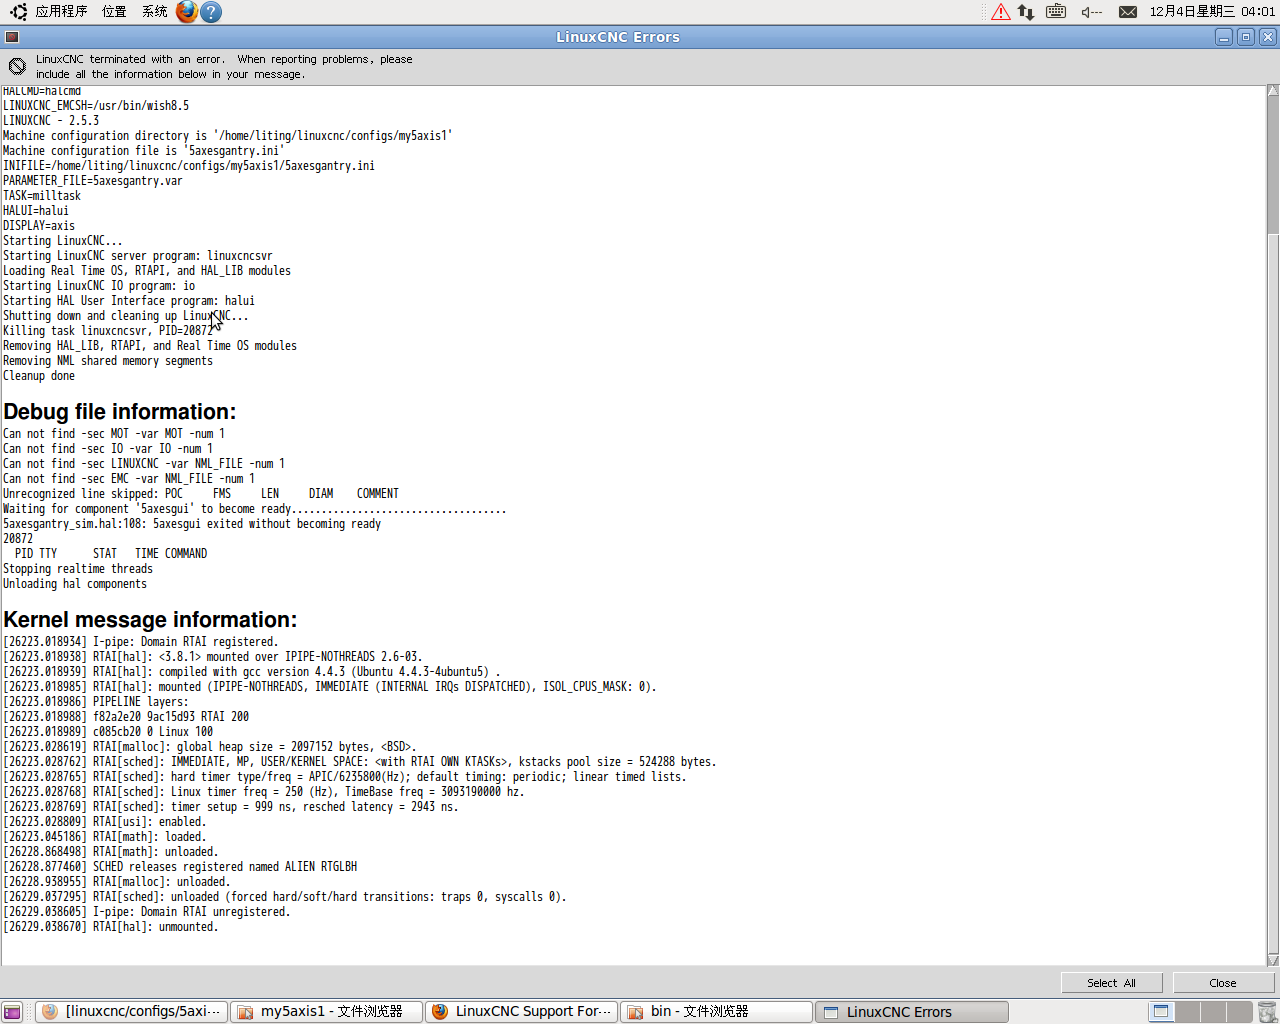
Task: Click the 'I-pipe: Domain RTAI registered.' line
Action: pos(141,642)
